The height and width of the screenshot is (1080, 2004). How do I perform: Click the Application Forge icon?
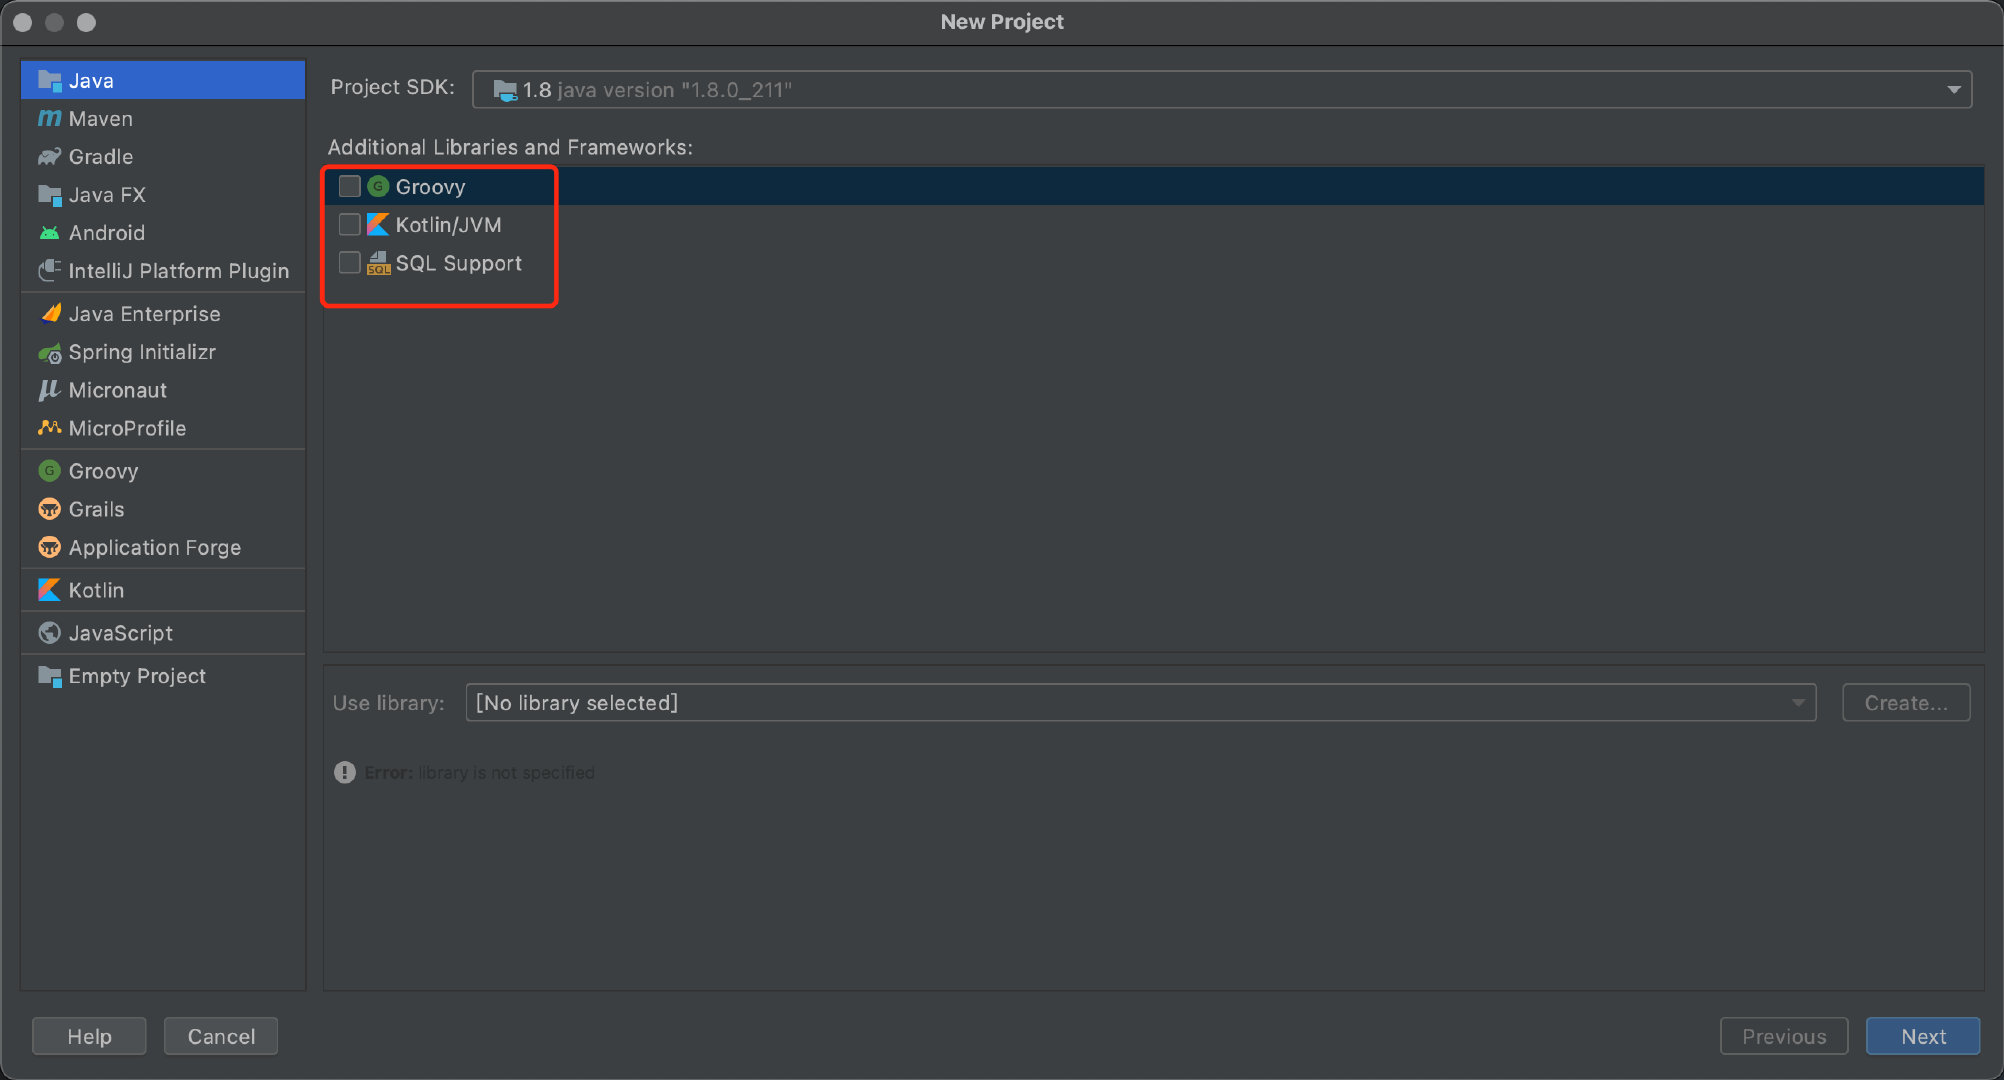[x=49, y=547]
